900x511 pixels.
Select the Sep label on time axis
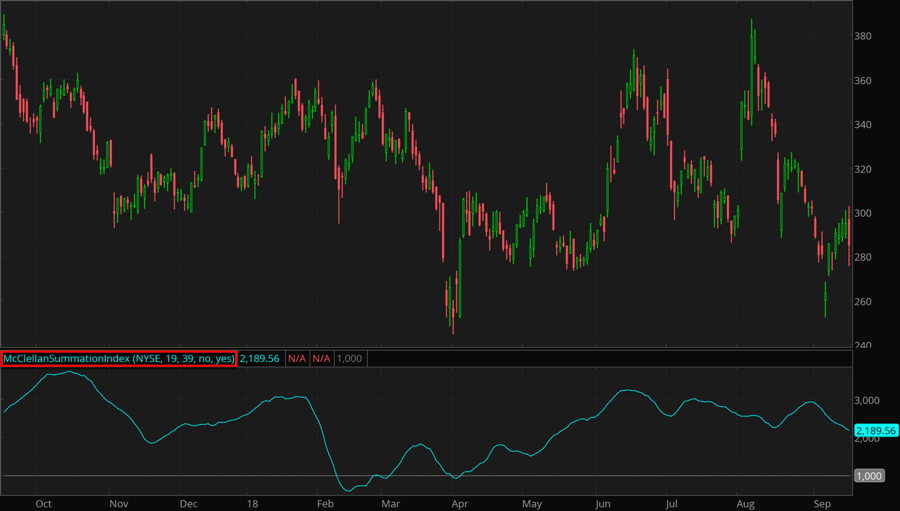[821, 503]
